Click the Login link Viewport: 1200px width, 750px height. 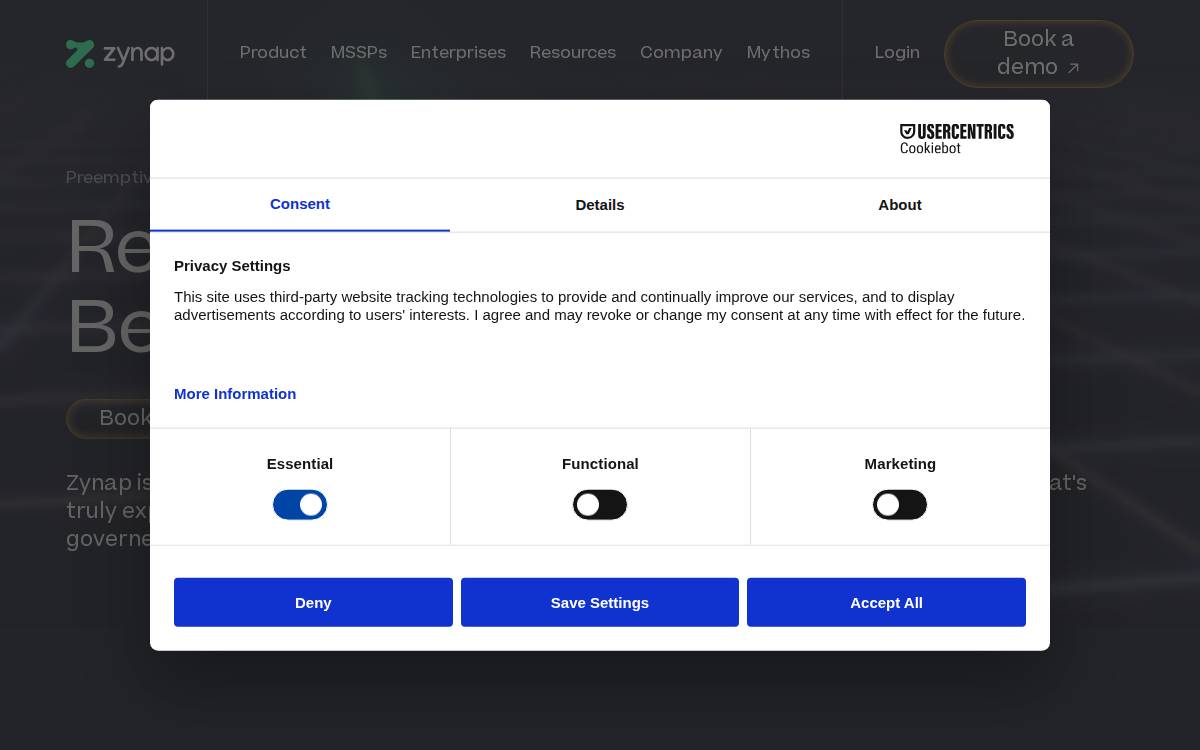click(x=897, y=53)
